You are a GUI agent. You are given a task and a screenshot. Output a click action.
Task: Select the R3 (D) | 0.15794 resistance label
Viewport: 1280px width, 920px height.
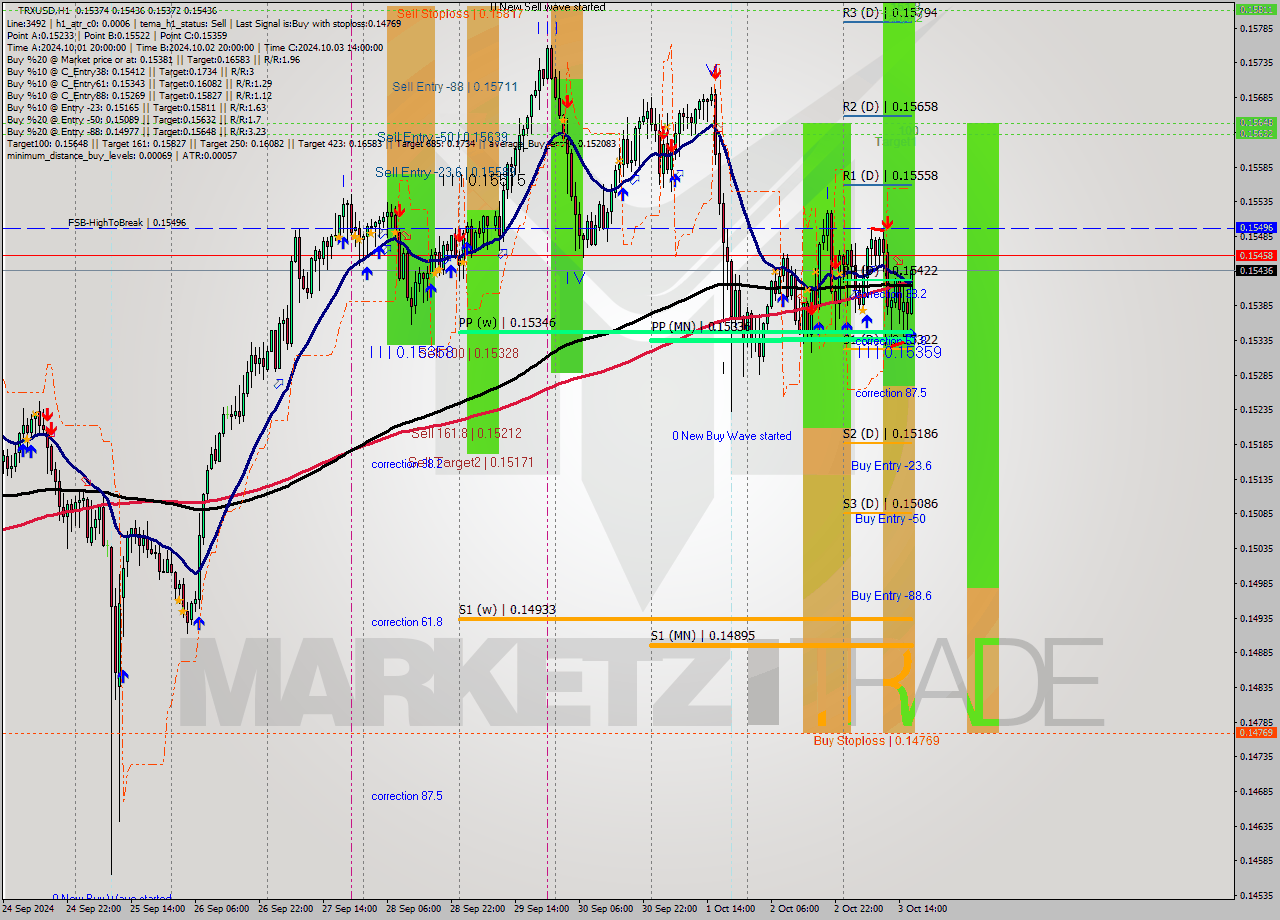(890, 13)
